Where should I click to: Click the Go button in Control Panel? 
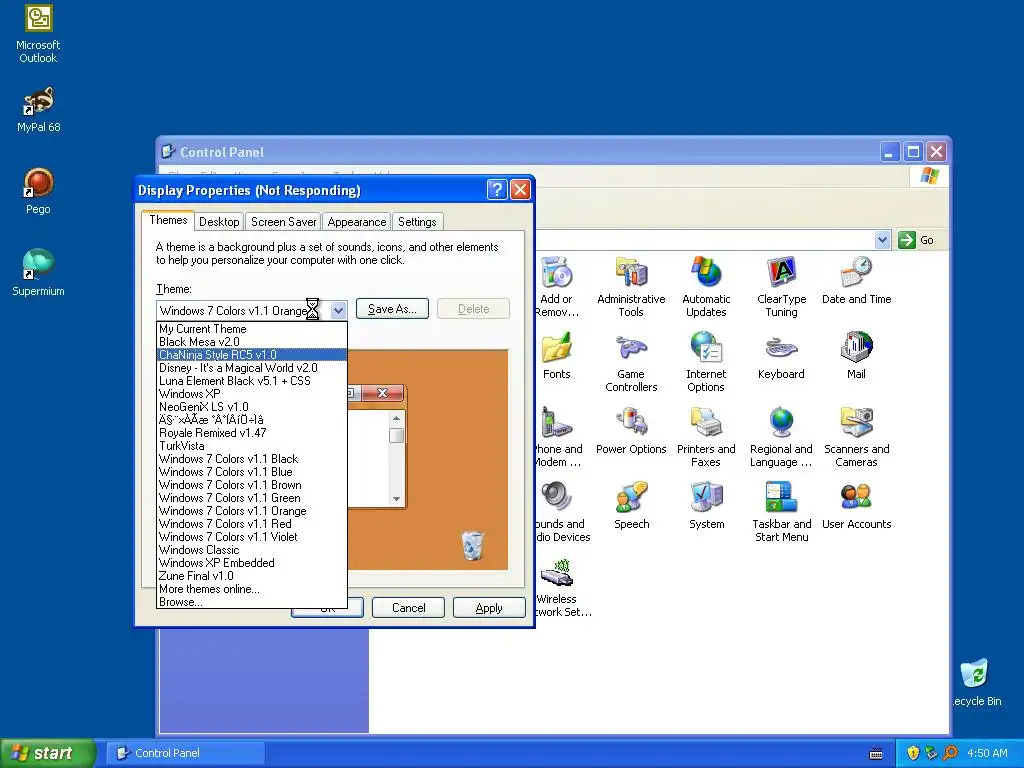coord(916,240)
